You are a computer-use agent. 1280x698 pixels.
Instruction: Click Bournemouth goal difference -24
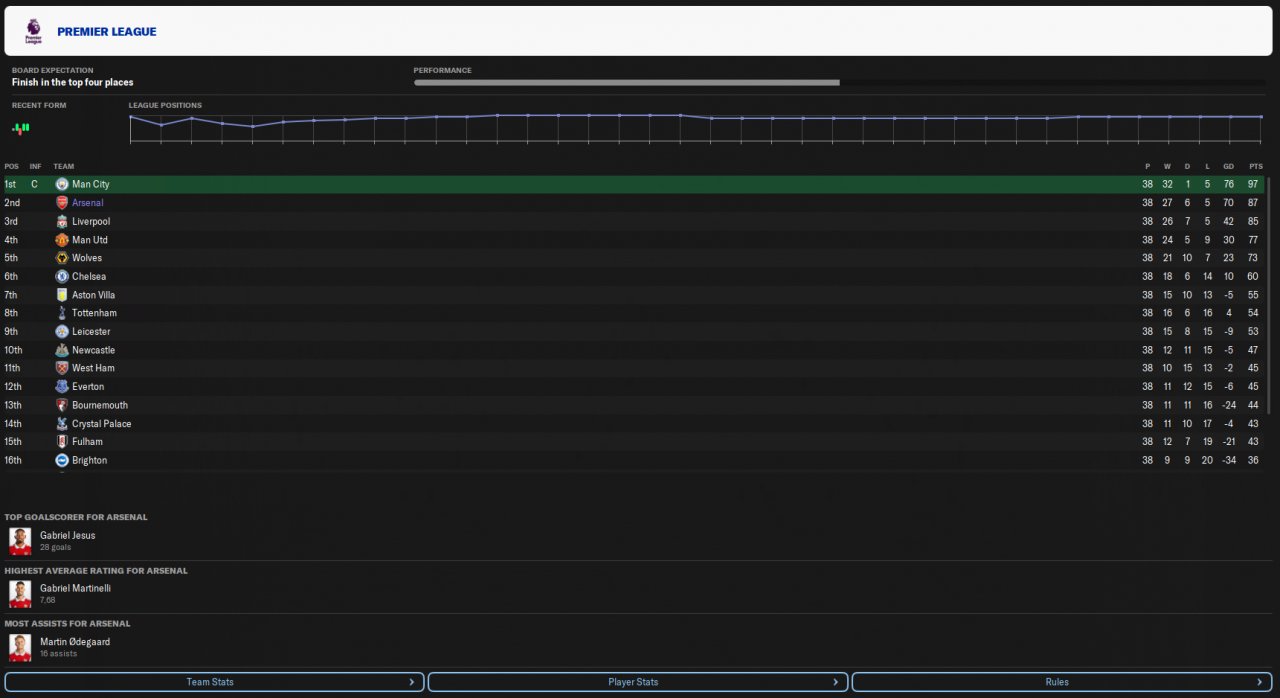pos(1227,405)
